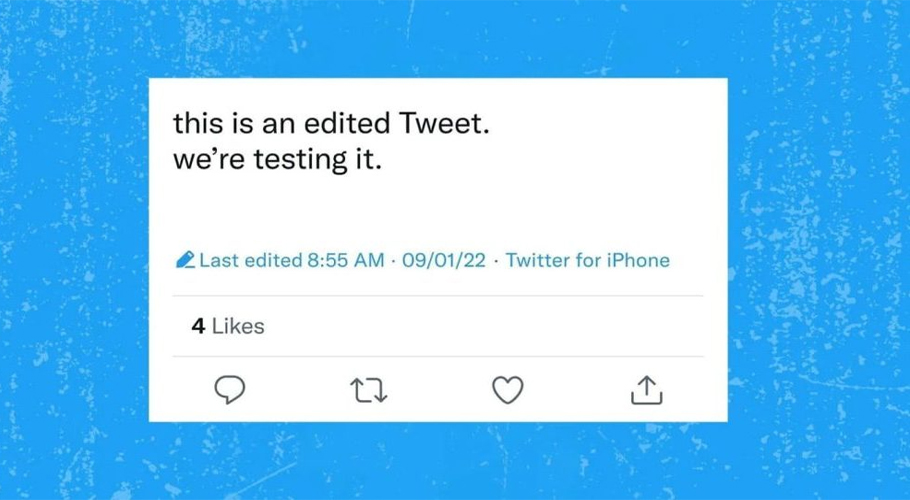Open the "Twitter for iPhone" source link
The width and height of the screenshot is (910, 500).
[x=587, y=260]
